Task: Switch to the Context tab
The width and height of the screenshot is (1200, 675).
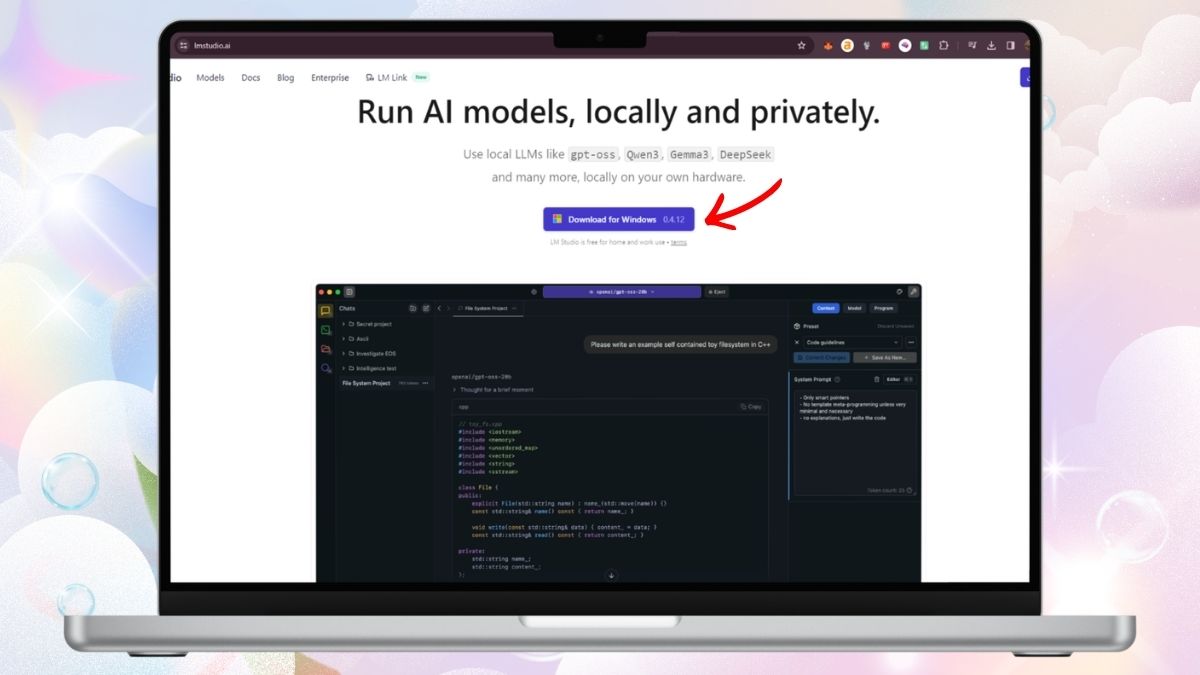Action: [x=825, y=308]
